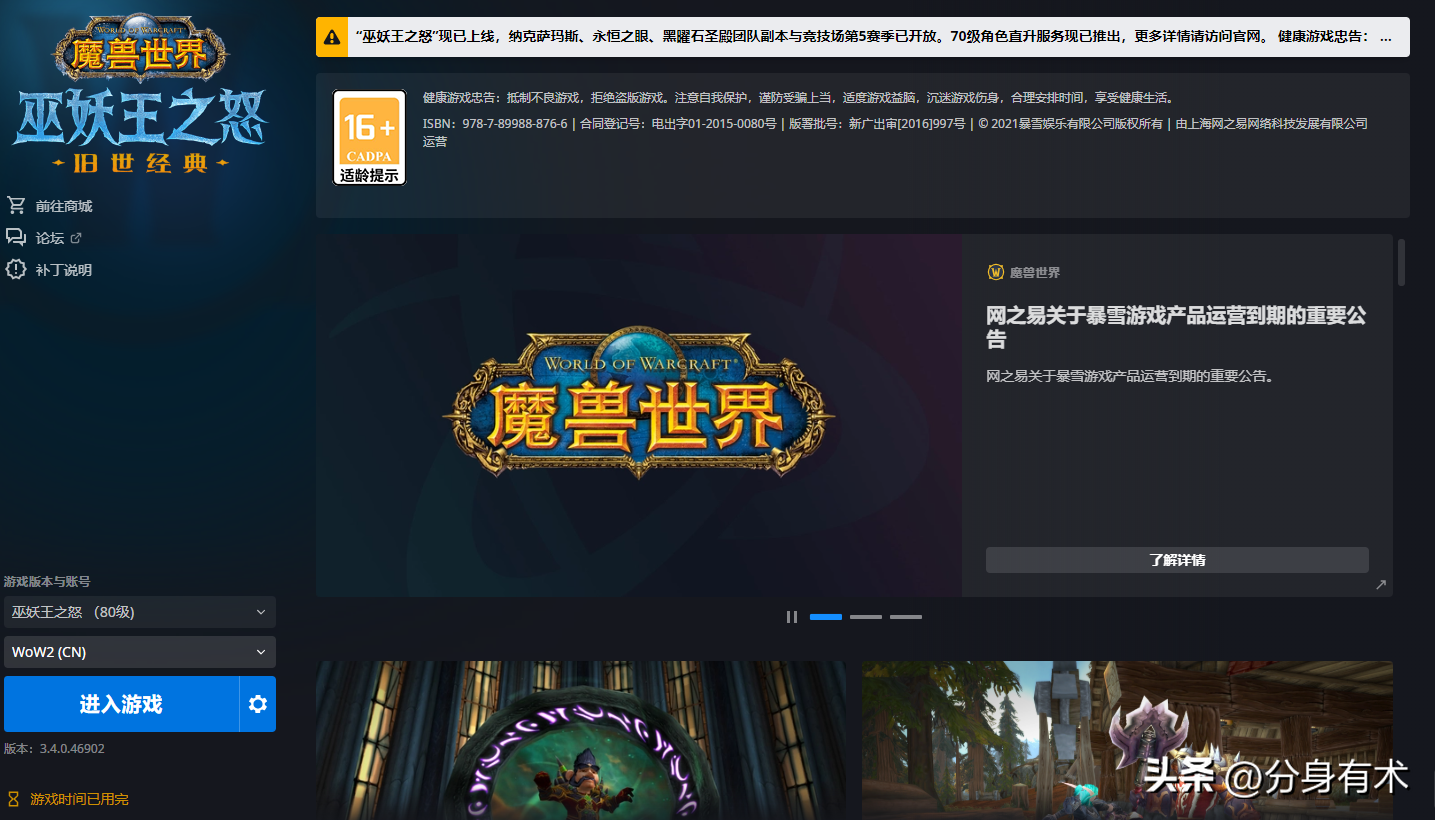Click the news scrollbar thumb
This screenshot has height=820, width=1435.
1401,262
